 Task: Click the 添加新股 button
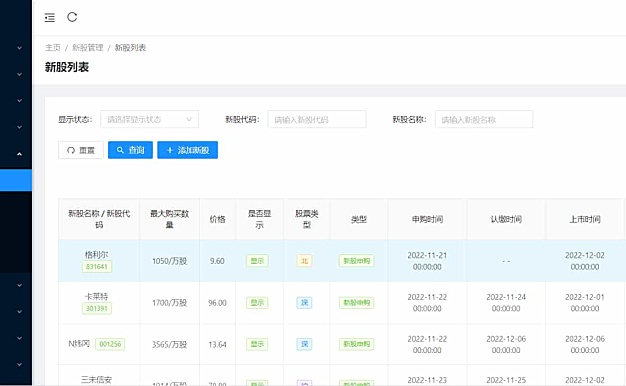coord(187,150)
